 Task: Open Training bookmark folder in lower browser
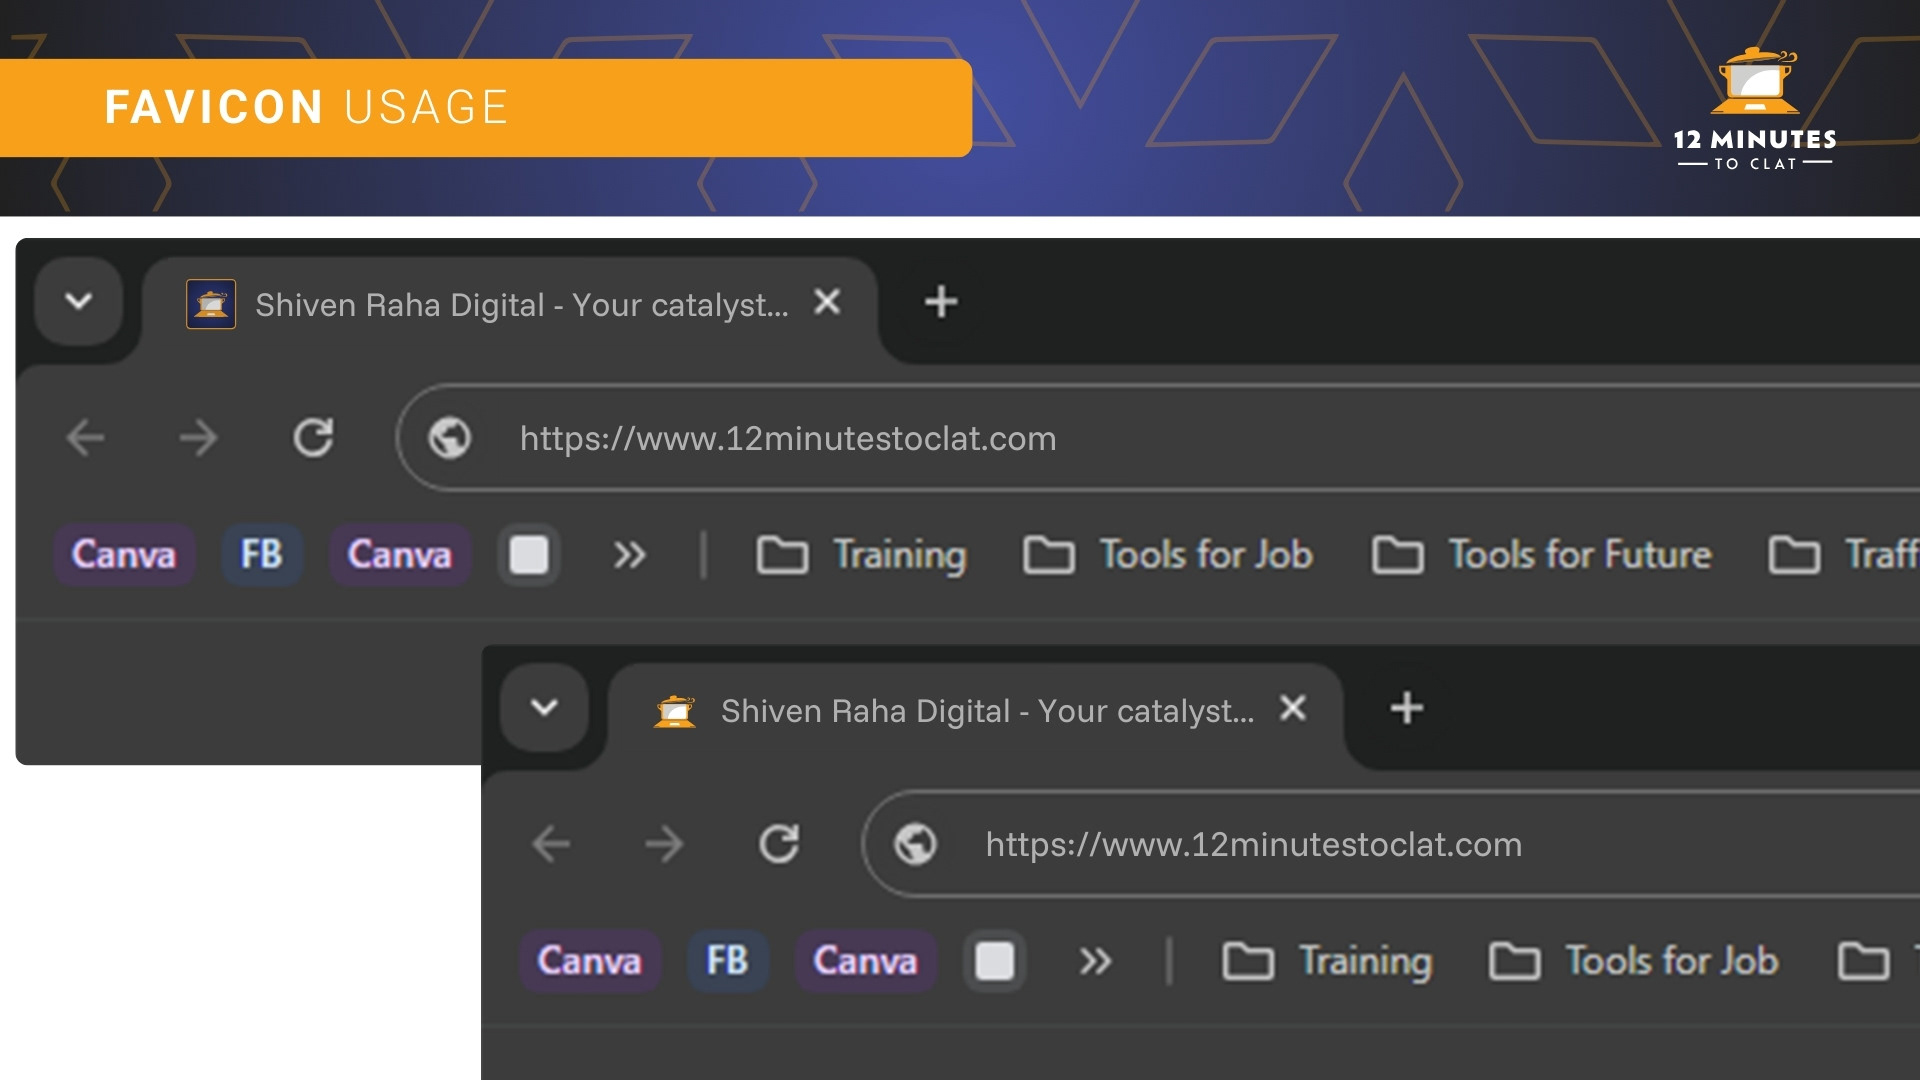click(x=1328, y=961)
